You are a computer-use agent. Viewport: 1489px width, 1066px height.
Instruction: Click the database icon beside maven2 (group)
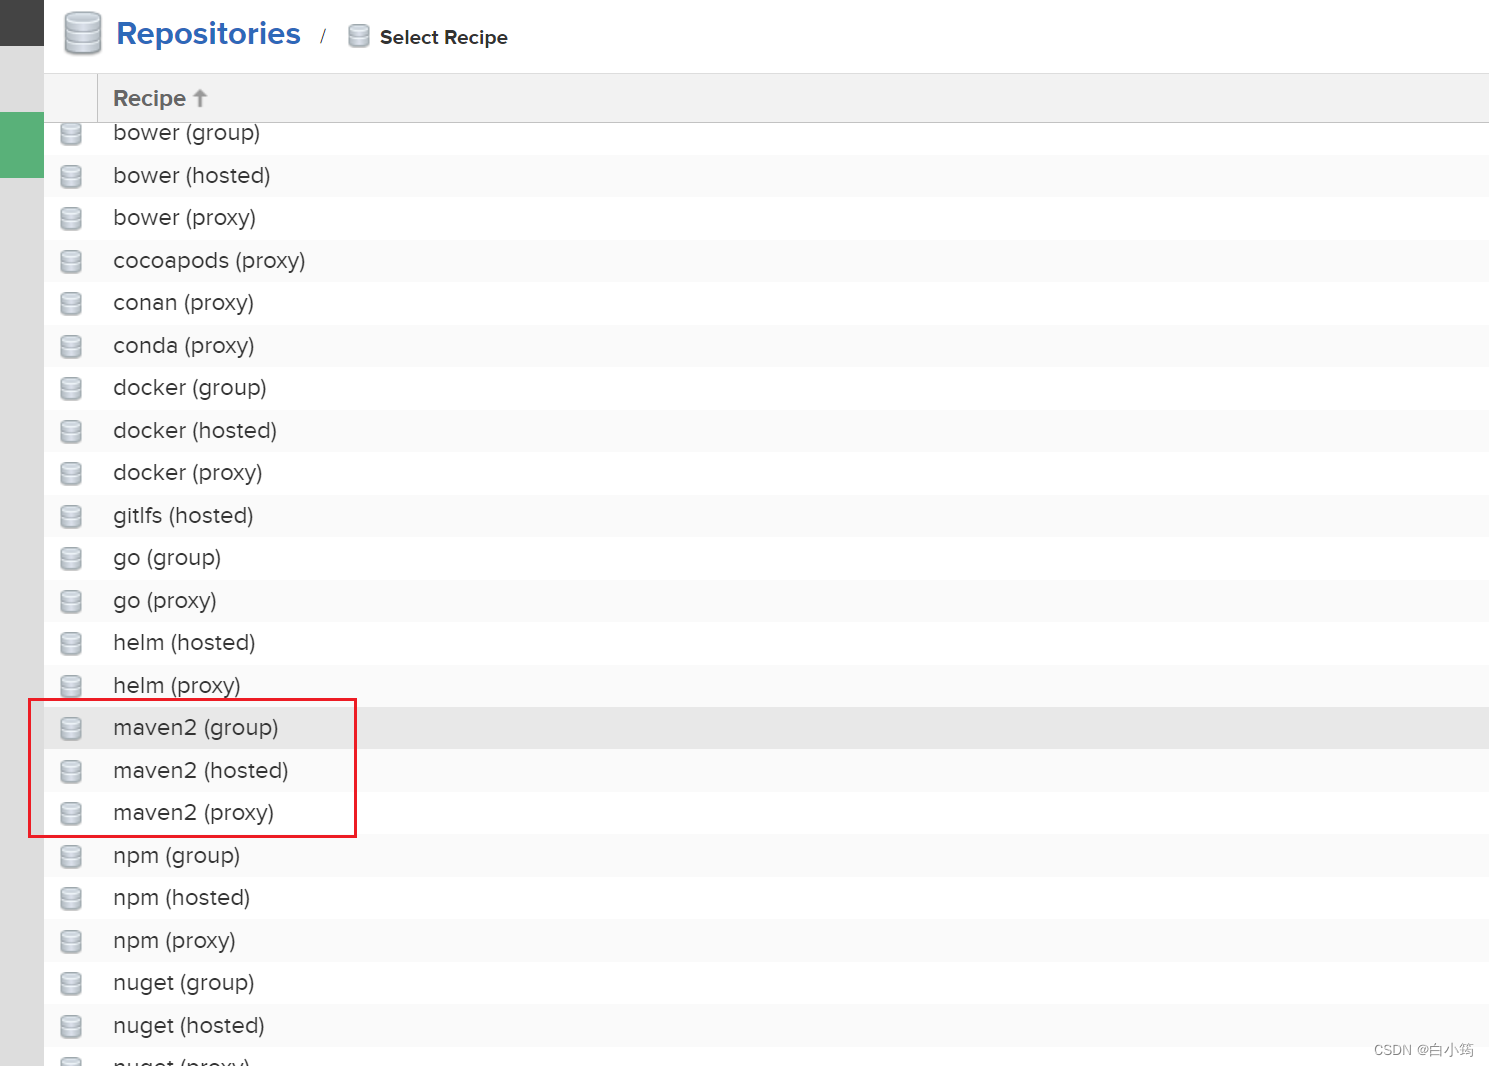coord(71,729)
